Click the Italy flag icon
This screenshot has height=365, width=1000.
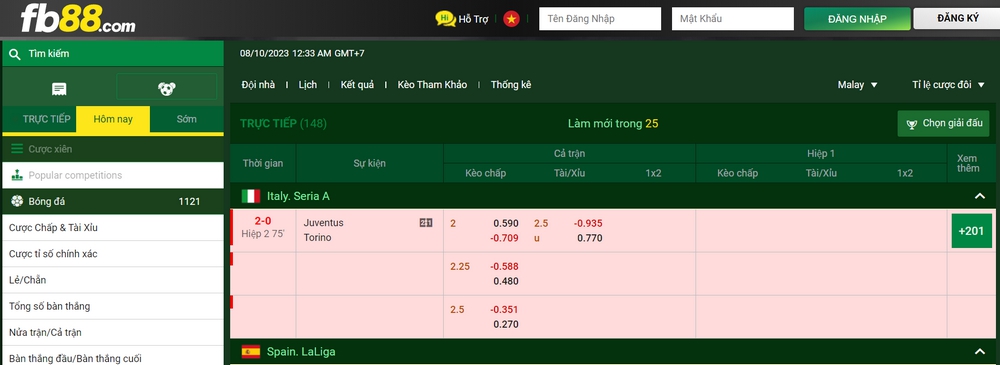(x=251, y=196)
